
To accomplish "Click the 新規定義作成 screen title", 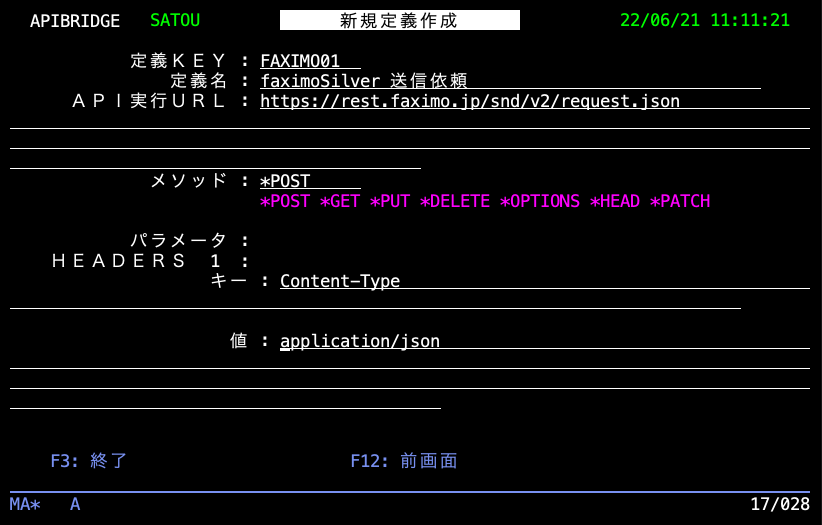I will click(x=399, y=20).
